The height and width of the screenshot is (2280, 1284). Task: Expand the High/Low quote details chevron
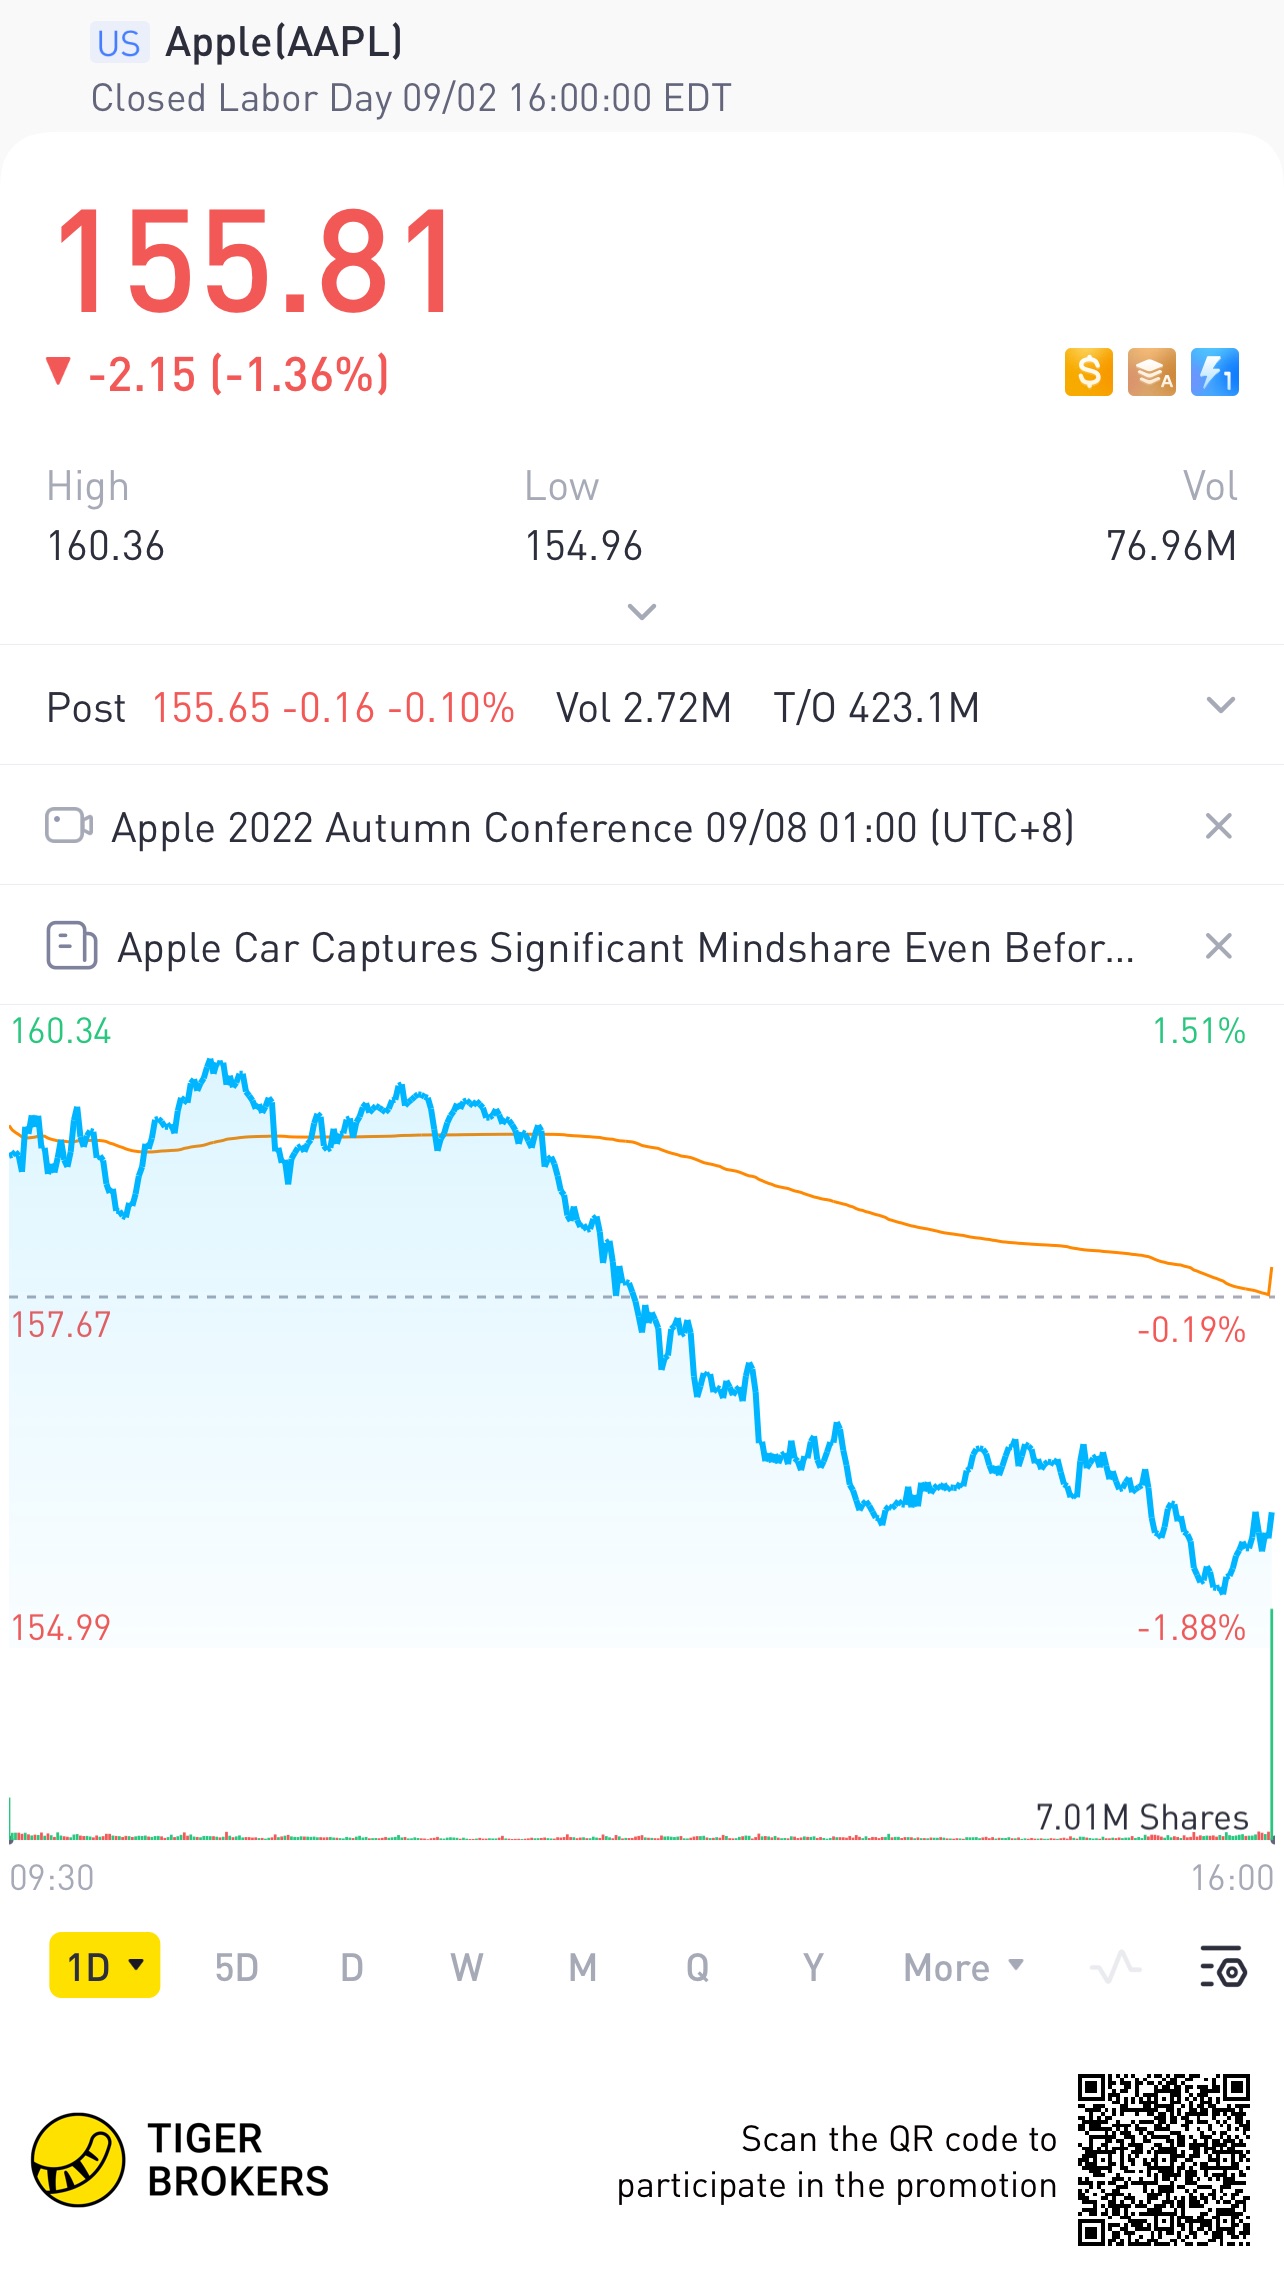641,611
